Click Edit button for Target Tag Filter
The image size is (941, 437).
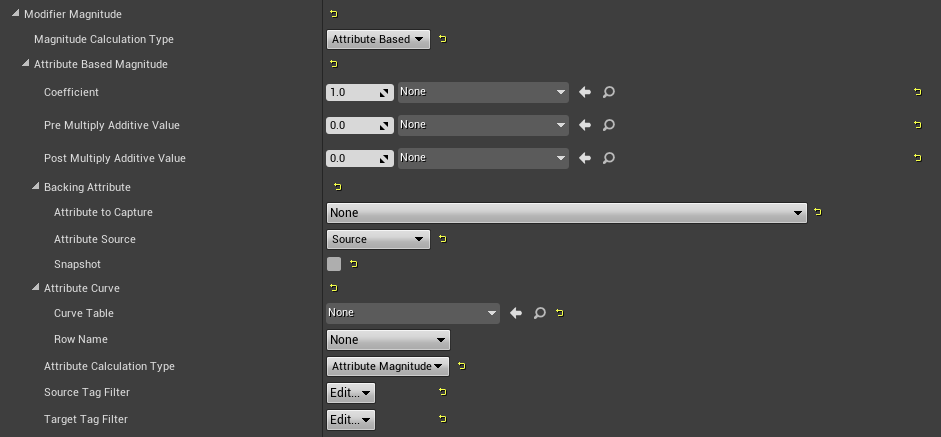tap(350, 420)
